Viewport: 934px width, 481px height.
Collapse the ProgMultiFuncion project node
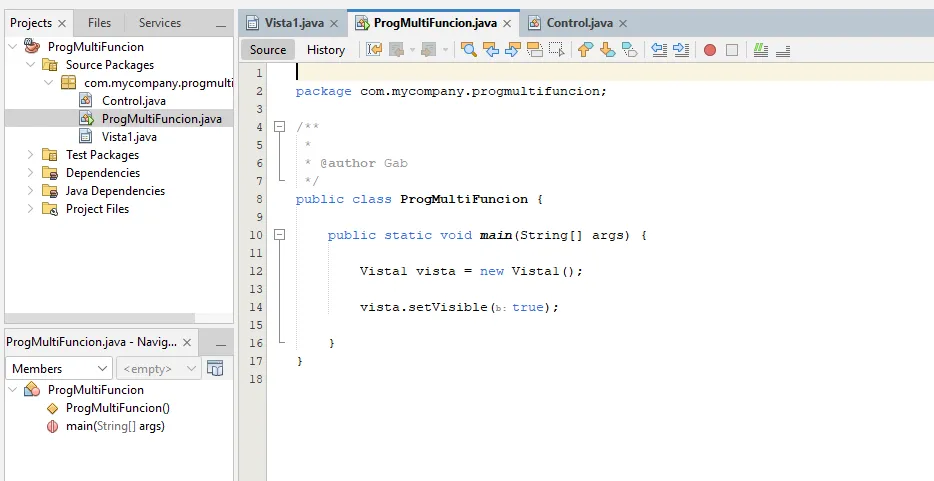pos(13,46)
